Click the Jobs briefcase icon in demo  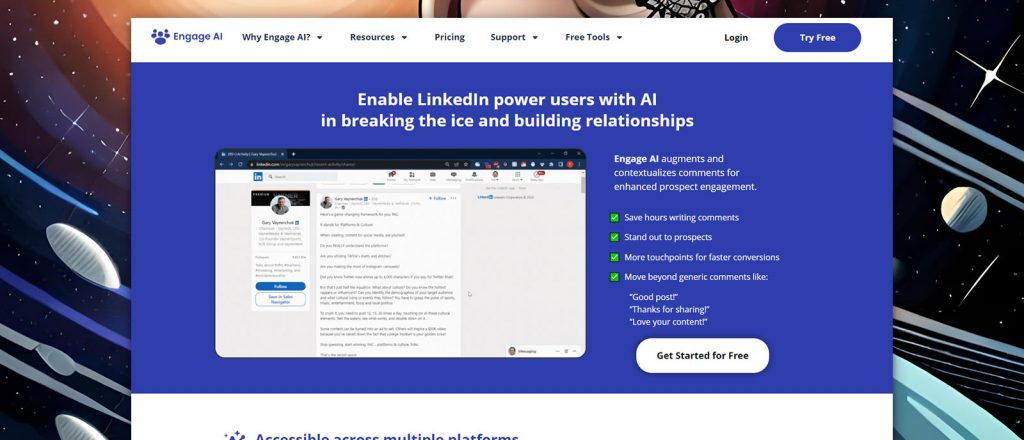pyautogui.click(x=433, y=176)
